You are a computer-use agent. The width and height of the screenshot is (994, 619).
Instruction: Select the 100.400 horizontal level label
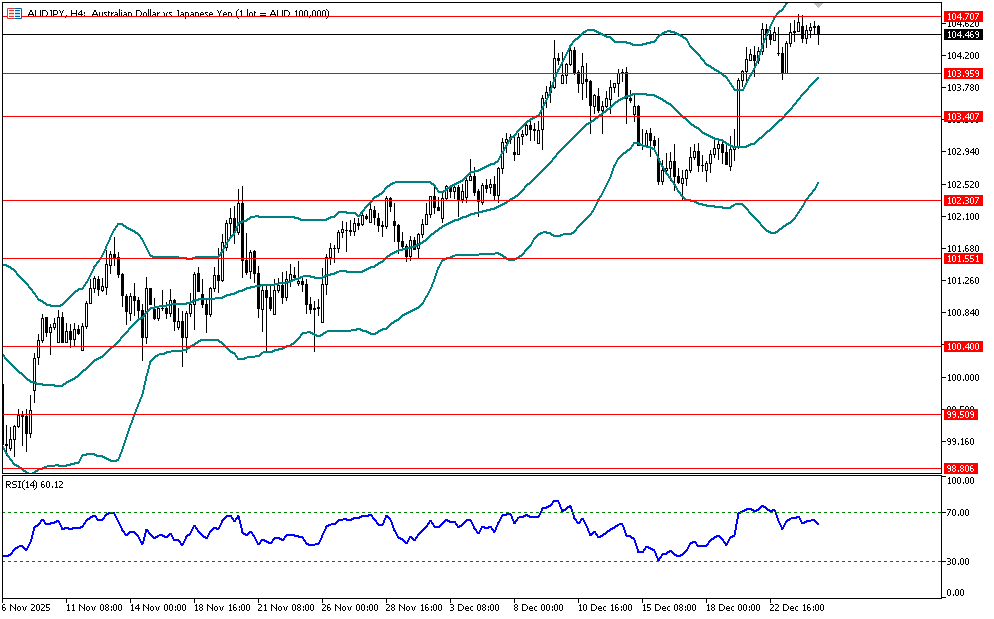pos(961,347)
